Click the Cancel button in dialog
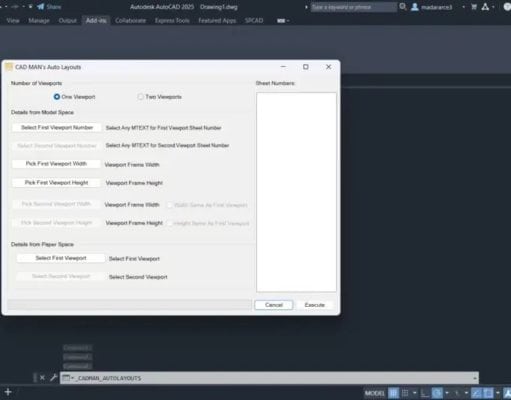 (274, 305)
